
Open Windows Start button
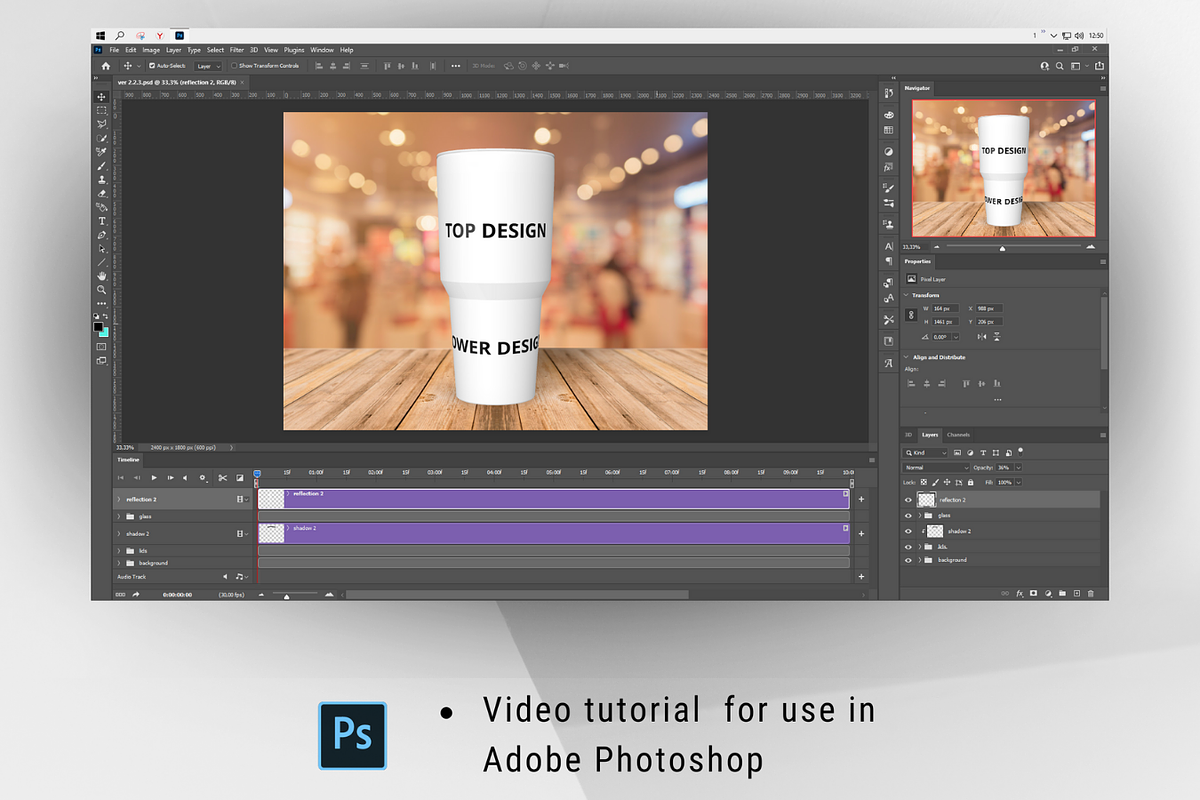(x=102, y=35)
